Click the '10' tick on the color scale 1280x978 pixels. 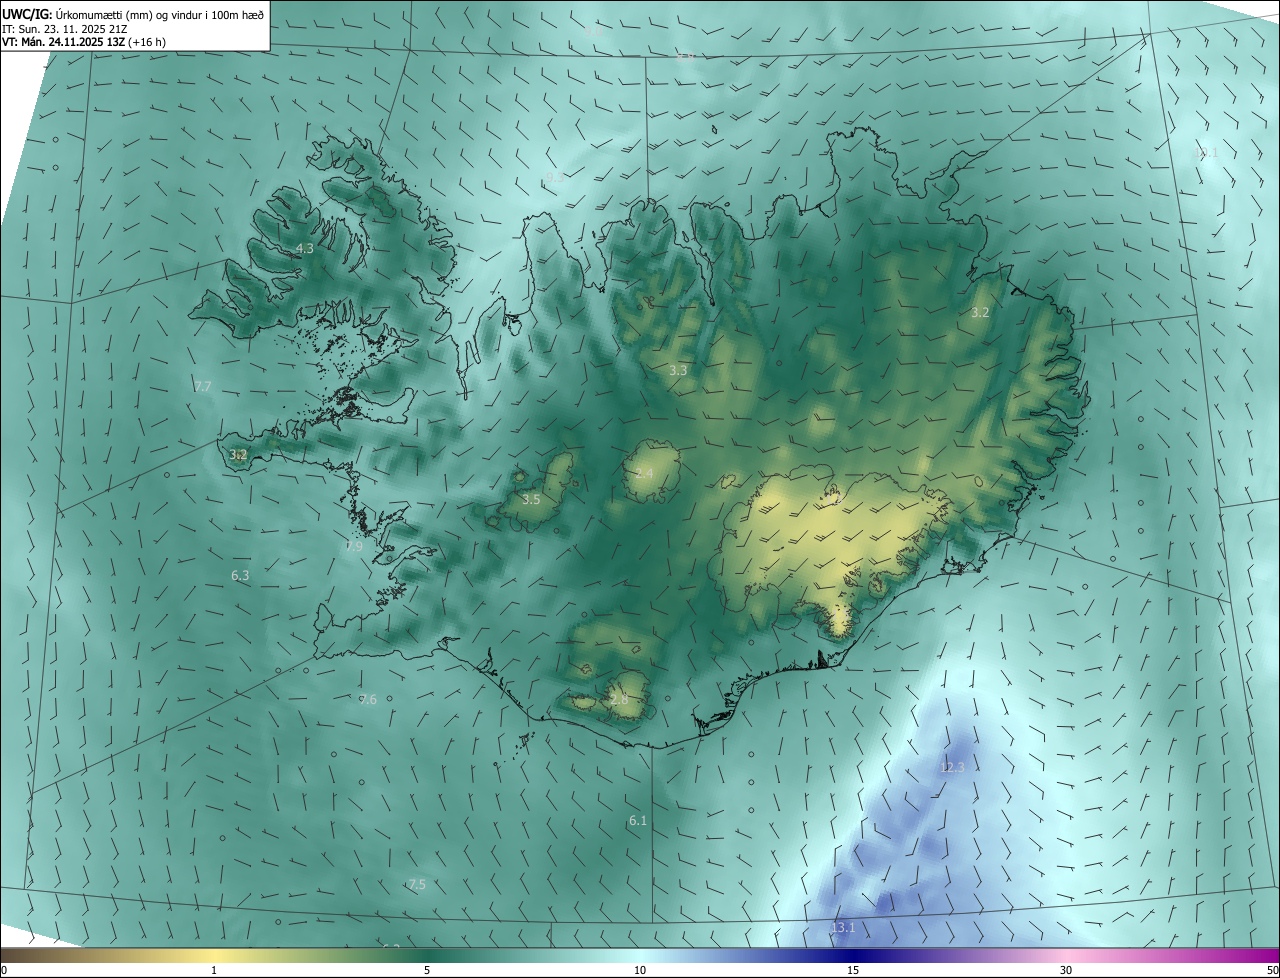click(x=640, y=970)
